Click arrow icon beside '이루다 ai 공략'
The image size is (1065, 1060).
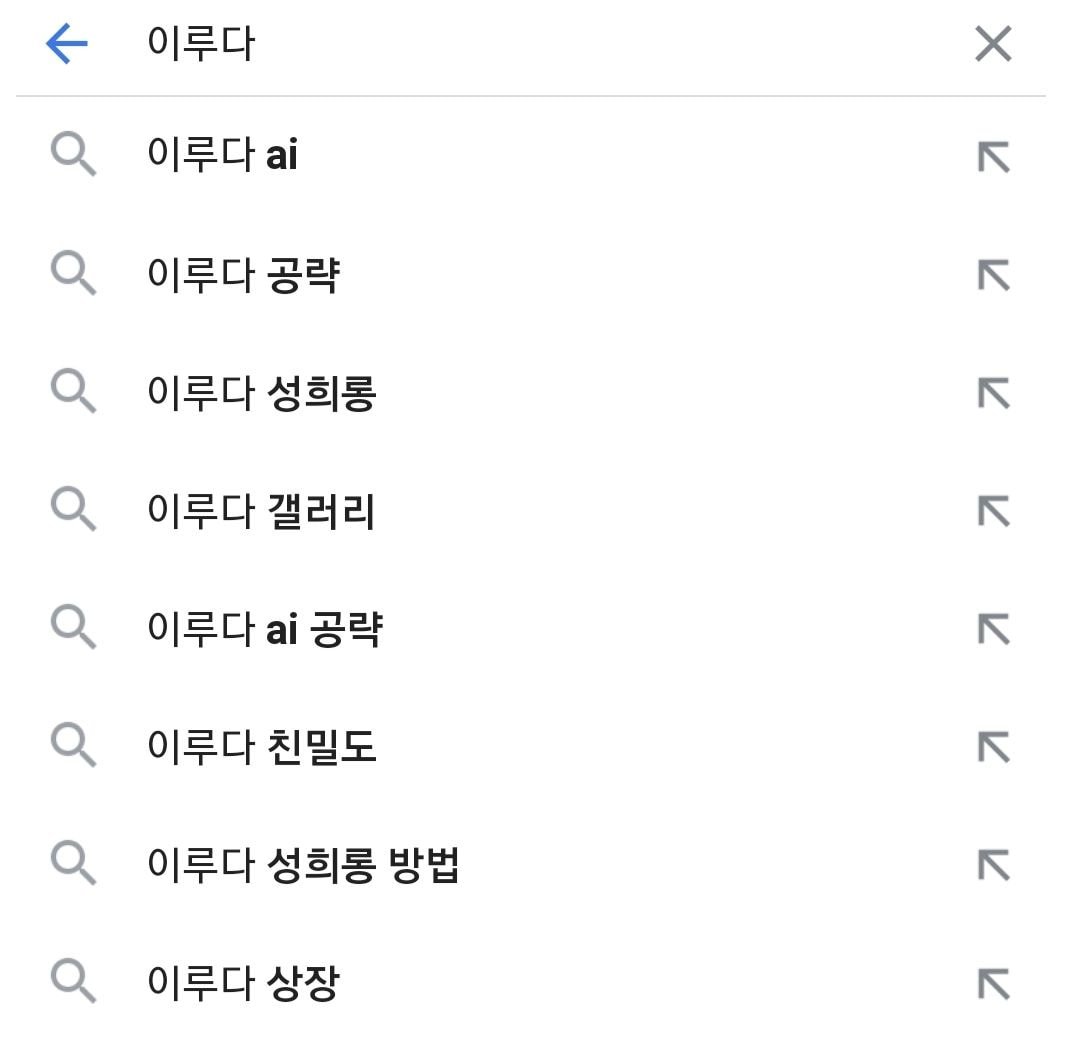[993, 630]
